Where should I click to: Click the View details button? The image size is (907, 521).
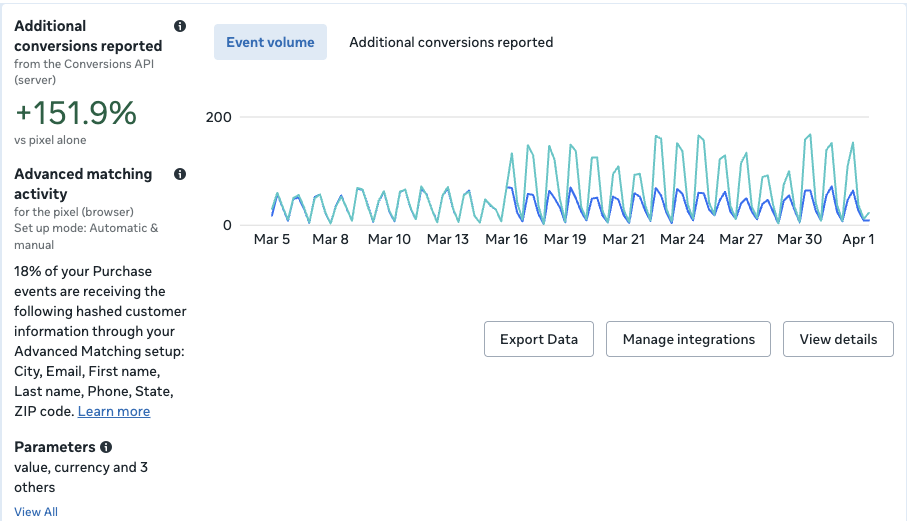pos(838,339)
